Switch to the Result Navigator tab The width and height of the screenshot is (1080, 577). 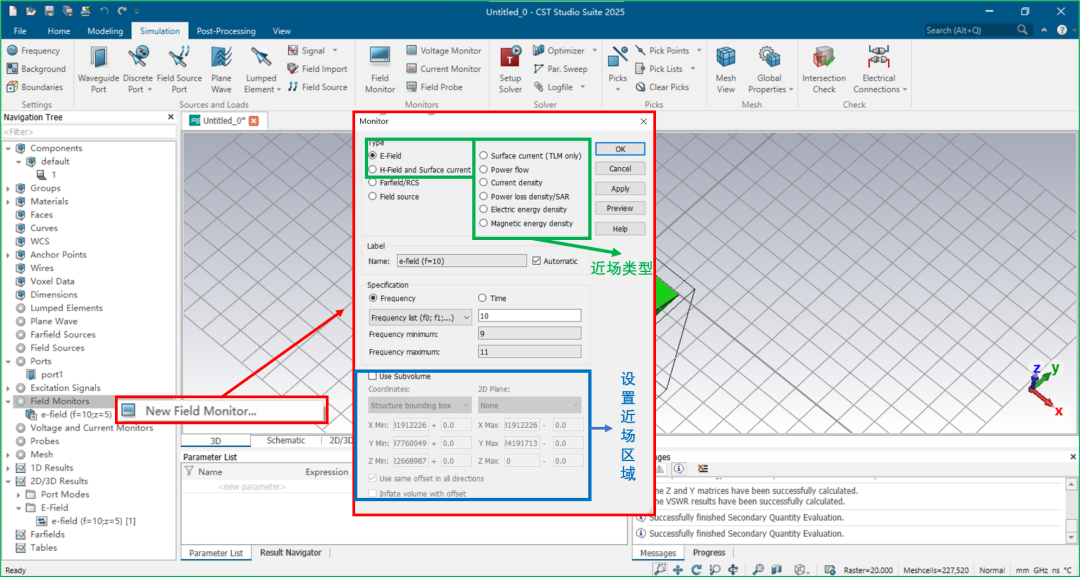pos(291,553)
